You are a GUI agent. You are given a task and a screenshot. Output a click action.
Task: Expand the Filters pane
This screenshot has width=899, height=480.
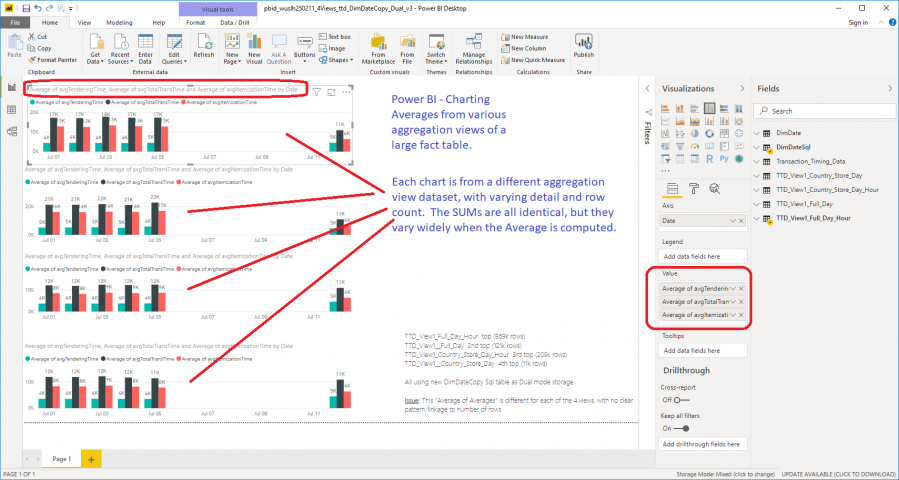click(x=648, y=88)
